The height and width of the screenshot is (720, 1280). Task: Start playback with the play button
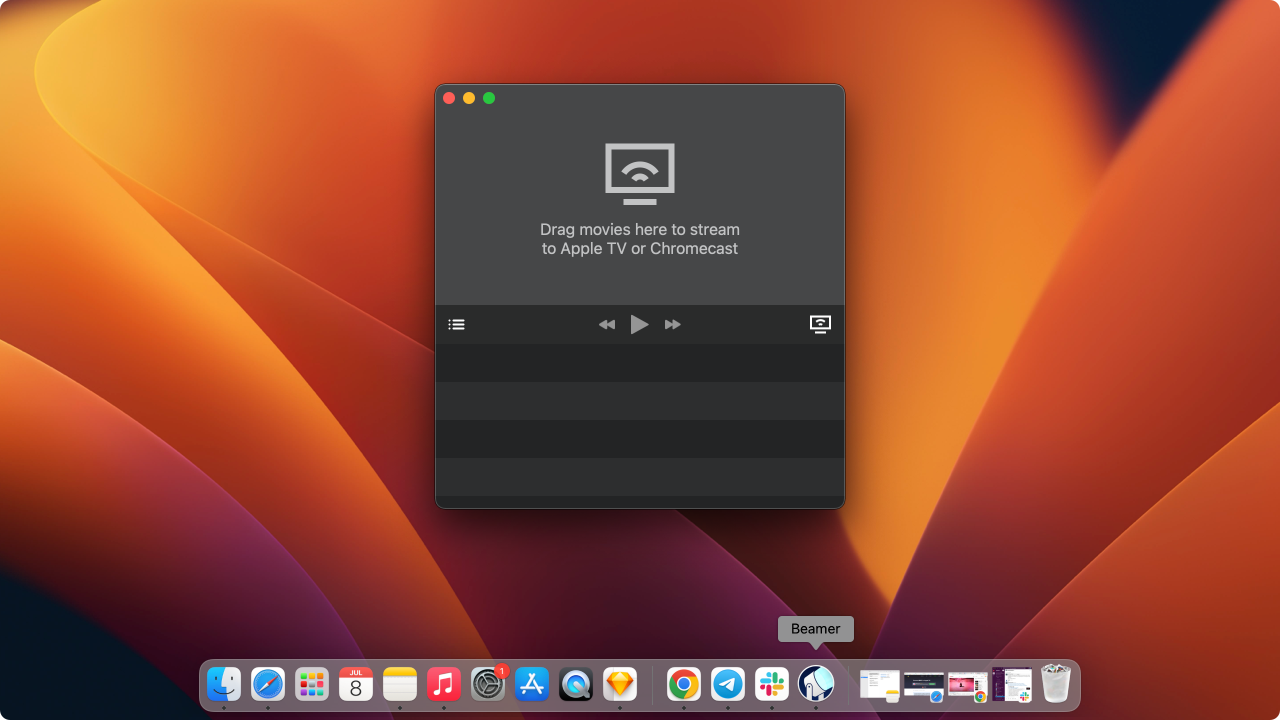coord(639,324)
